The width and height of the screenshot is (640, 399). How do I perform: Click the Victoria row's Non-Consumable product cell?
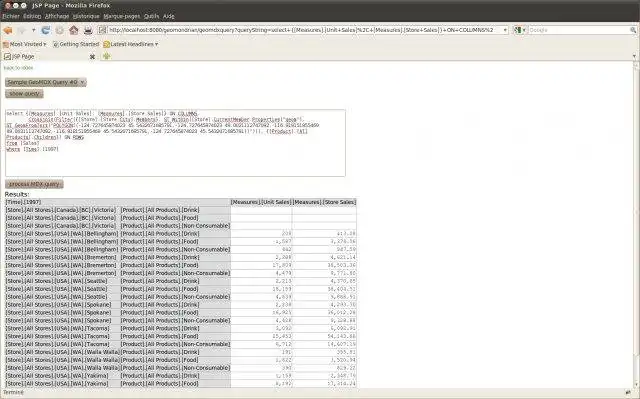(175, 226)
